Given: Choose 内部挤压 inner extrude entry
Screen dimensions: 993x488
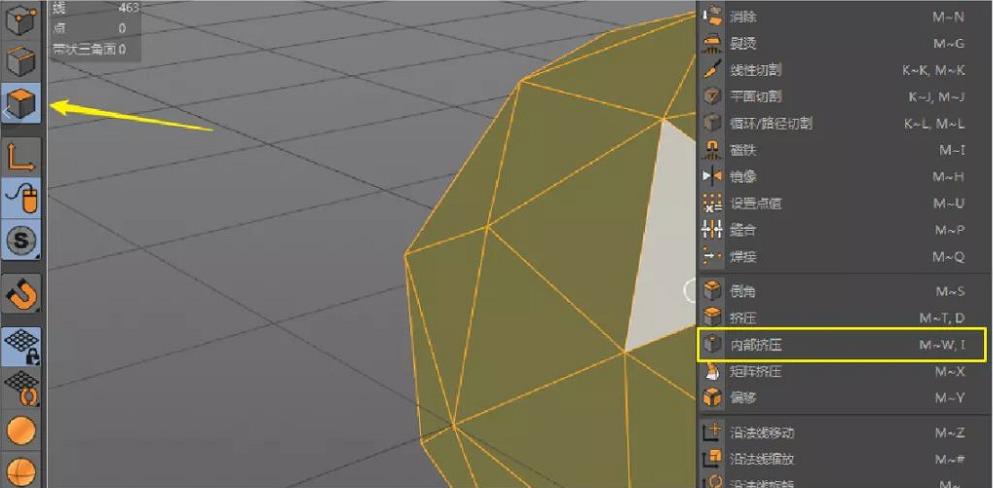Looking at the screenshot, I should click(842, 345).
